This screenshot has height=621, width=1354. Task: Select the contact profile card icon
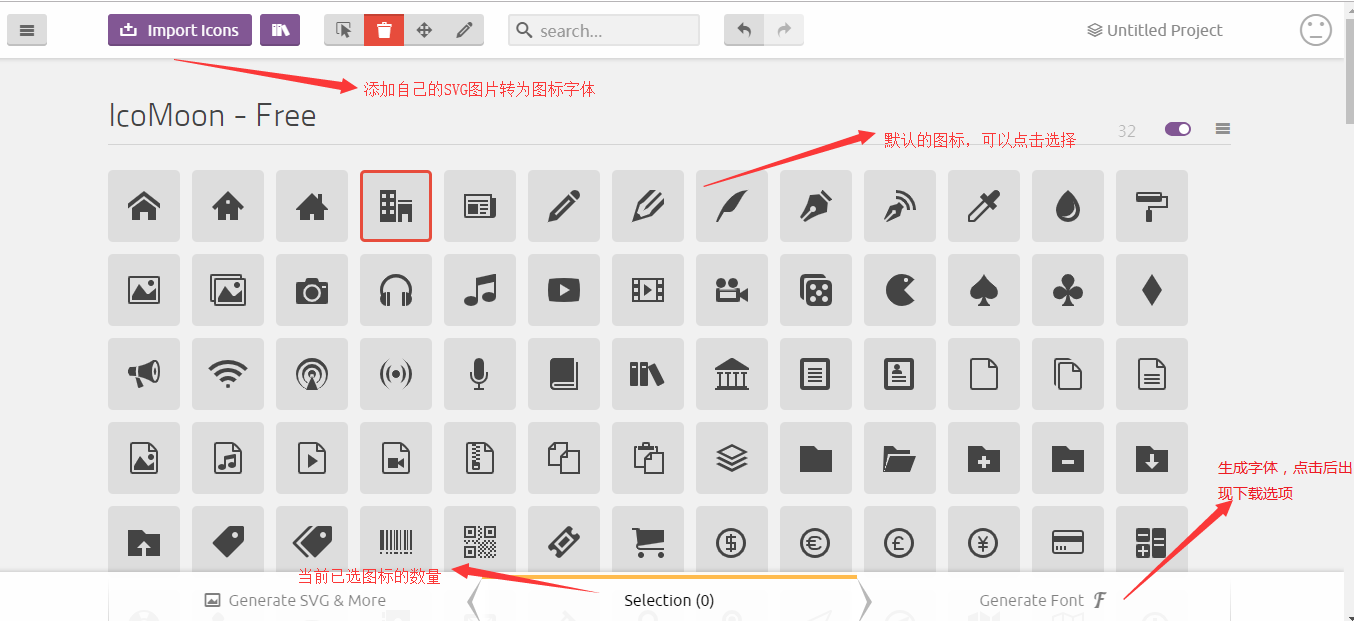click(x=900, y=374)
